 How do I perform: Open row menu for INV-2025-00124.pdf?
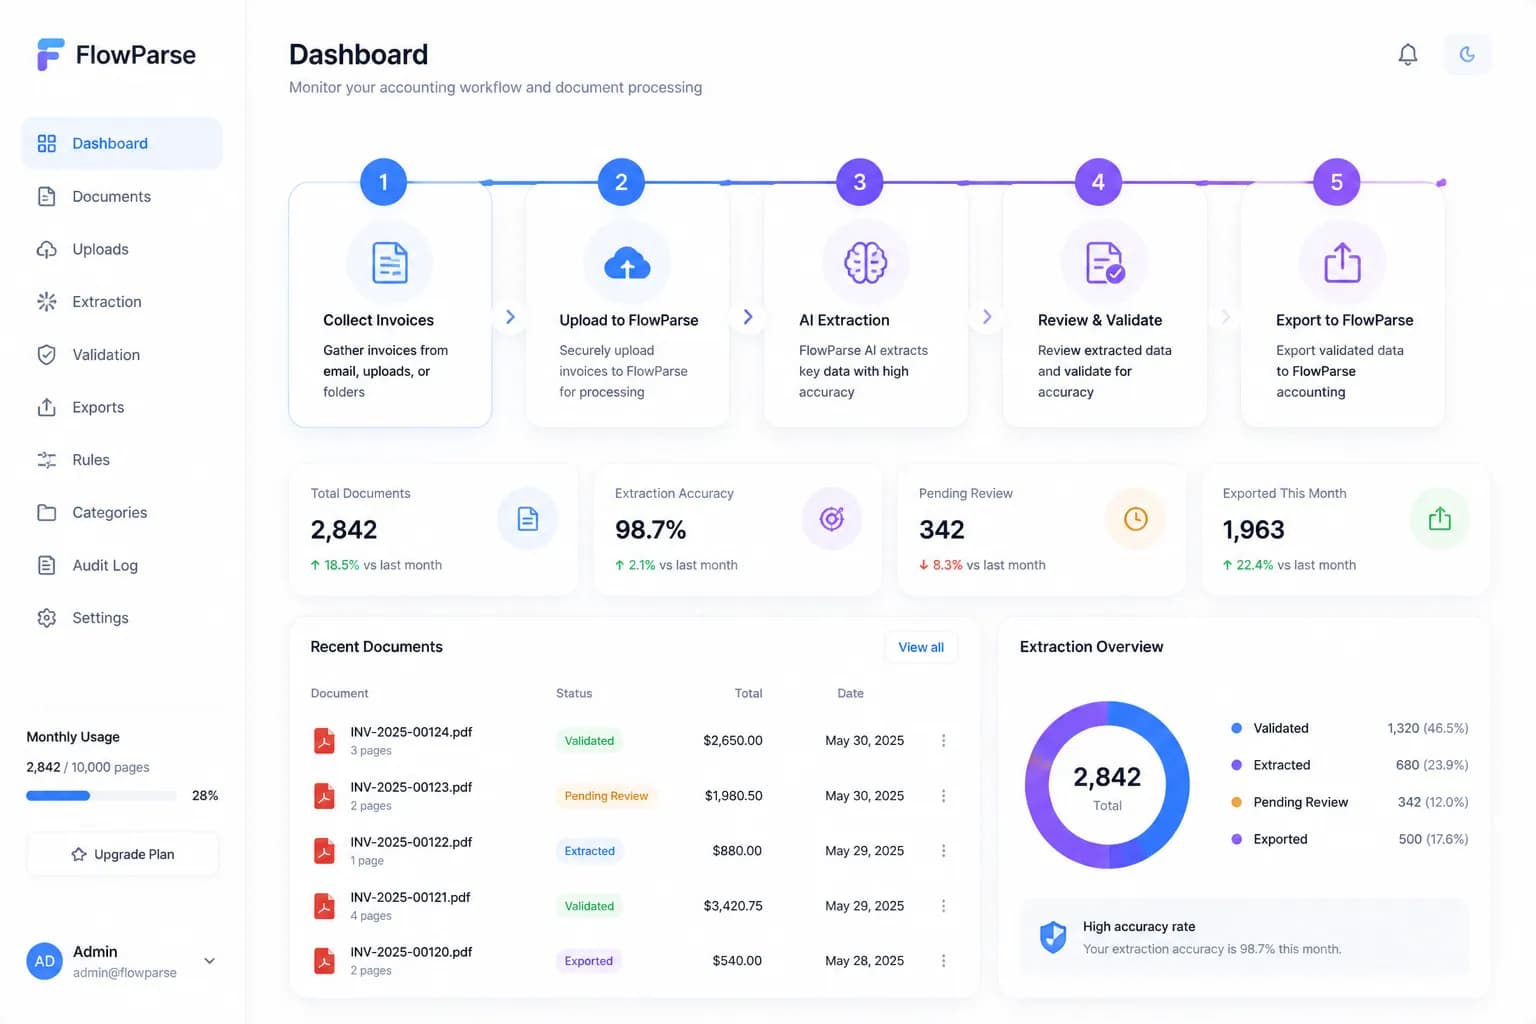tap(943, 741)
